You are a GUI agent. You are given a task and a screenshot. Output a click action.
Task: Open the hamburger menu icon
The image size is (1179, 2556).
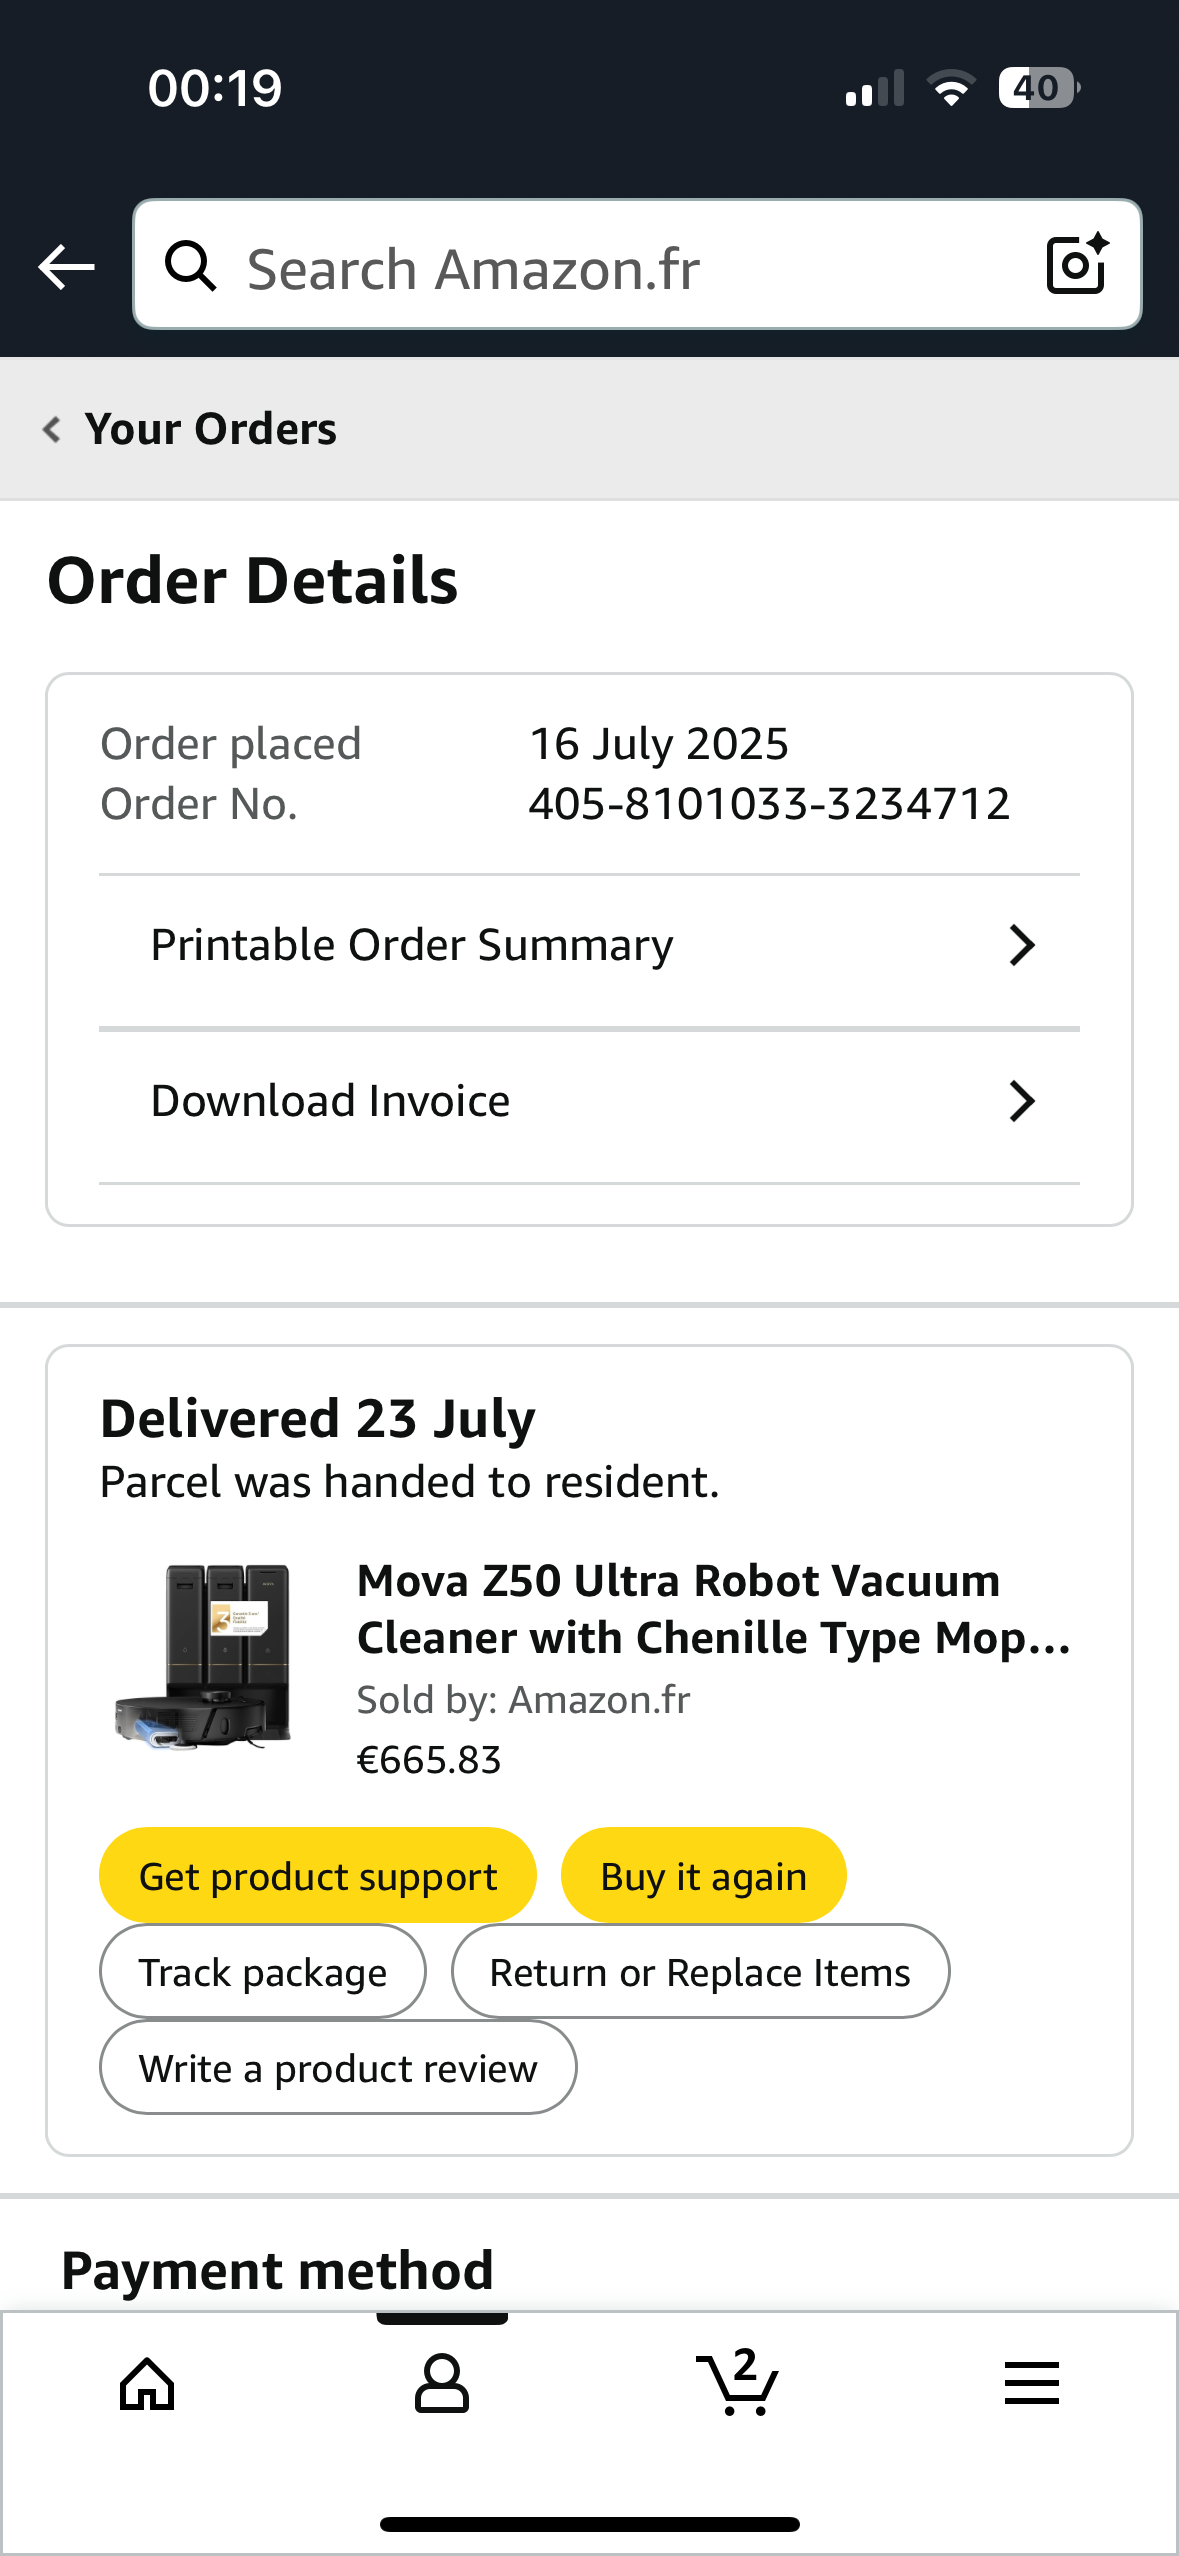pyautogui.click(x=1031, y=2384)
